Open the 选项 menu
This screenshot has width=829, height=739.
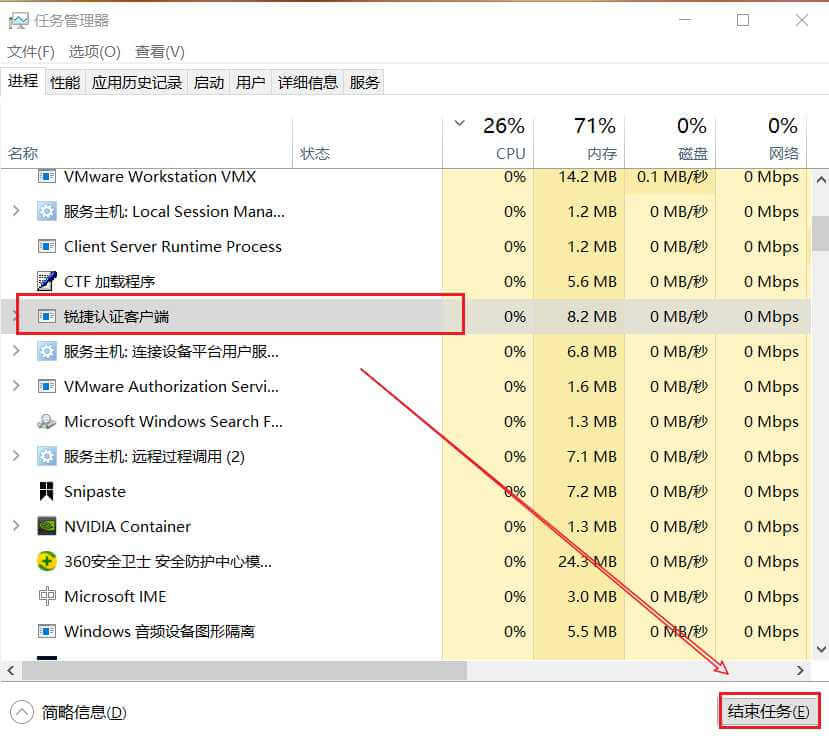coord(94,51)
